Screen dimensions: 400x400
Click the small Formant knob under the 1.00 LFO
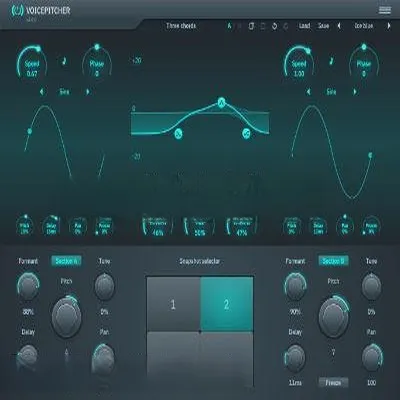(371, 227)
